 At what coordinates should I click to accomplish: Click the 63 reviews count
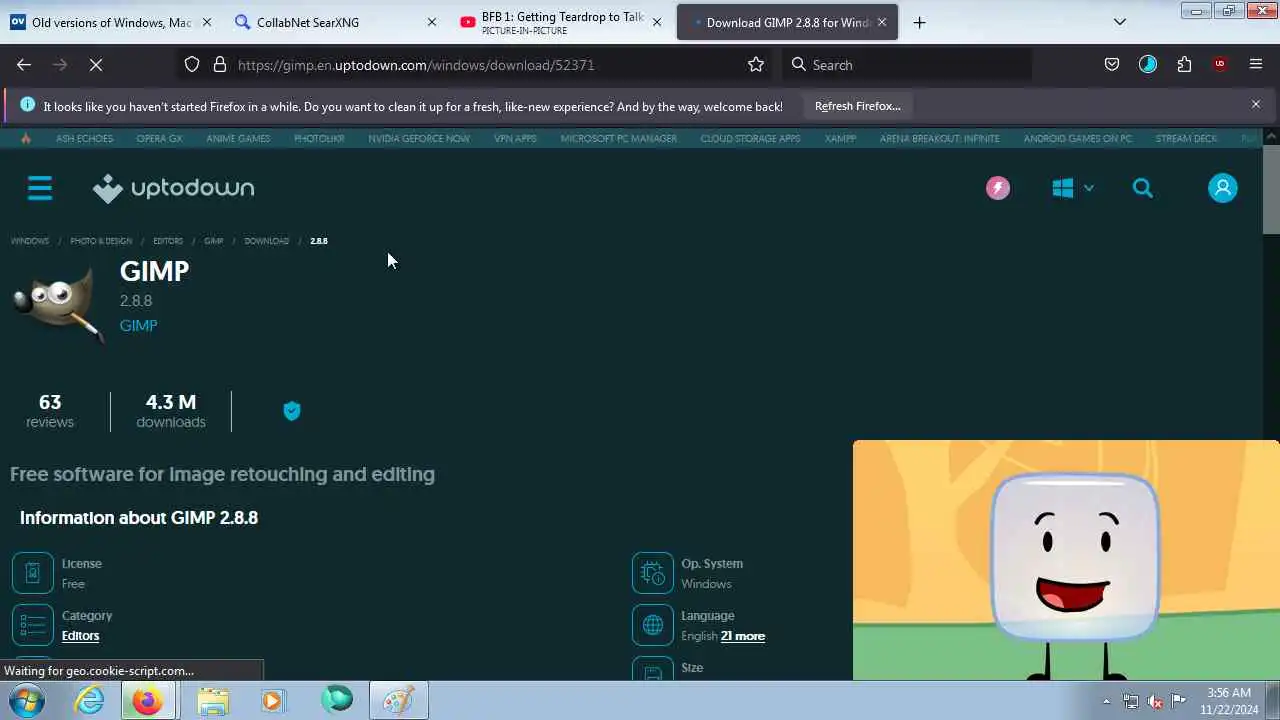[x=50, y=411]
